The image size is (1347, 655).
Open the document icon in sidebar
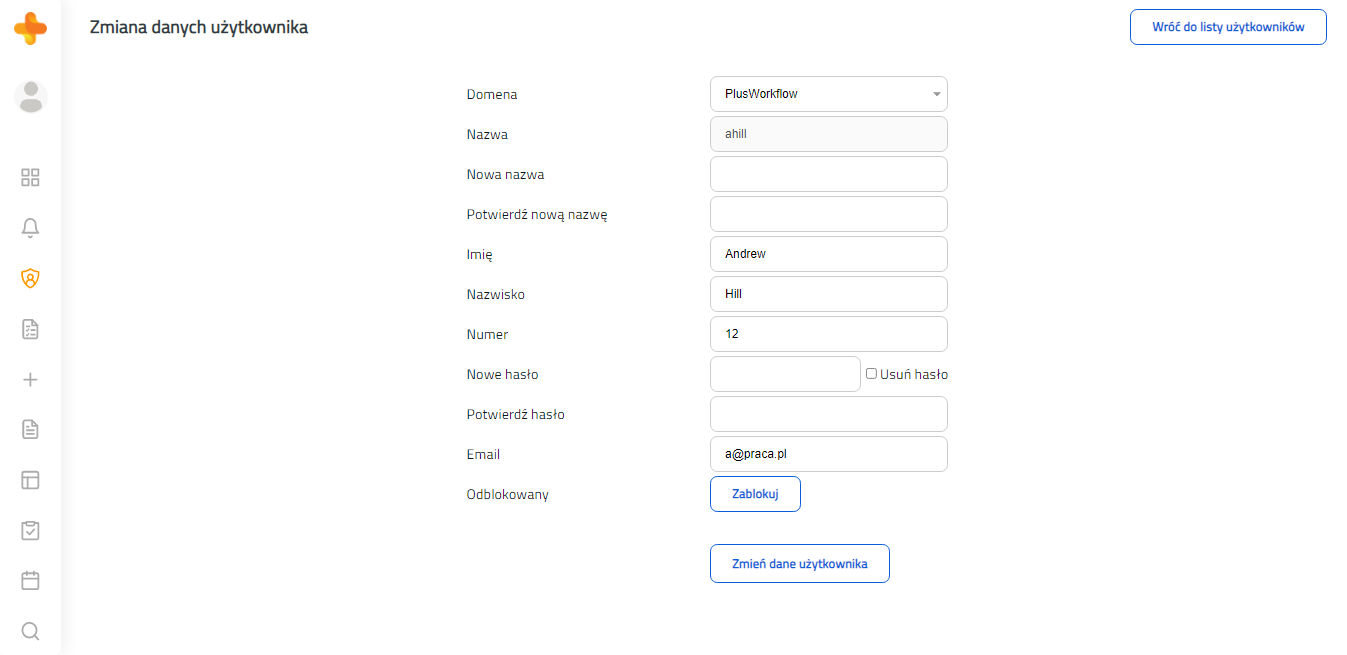click(x=30, y=430)
